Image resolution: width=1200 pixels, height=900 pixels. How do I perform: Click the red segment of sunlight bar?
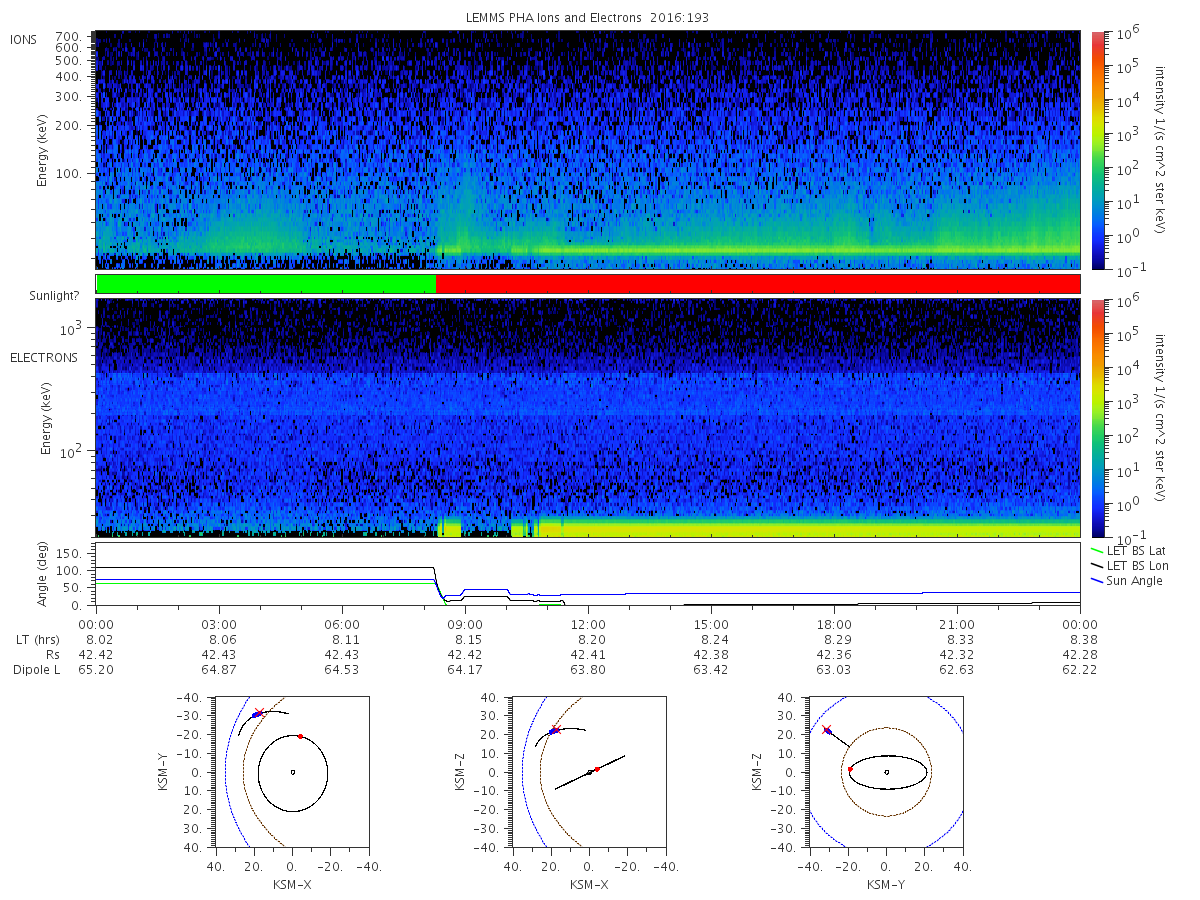(x=758, y=284)
